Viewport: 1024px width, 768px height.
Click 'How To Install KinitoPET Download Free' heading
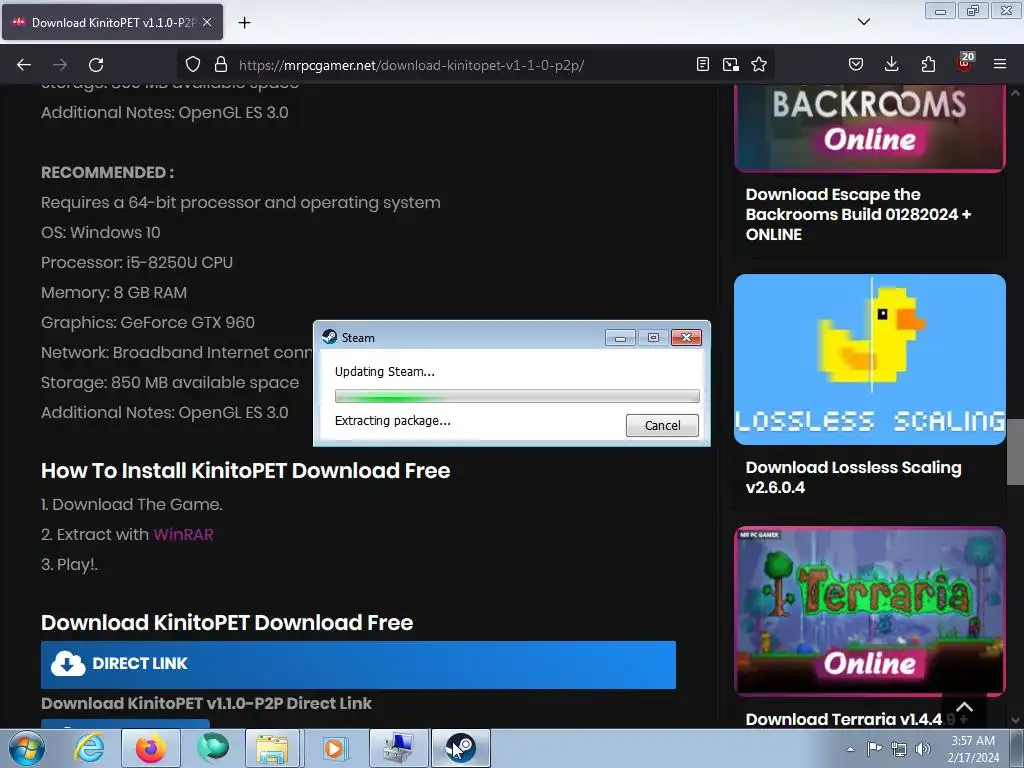tap(246, 471)
